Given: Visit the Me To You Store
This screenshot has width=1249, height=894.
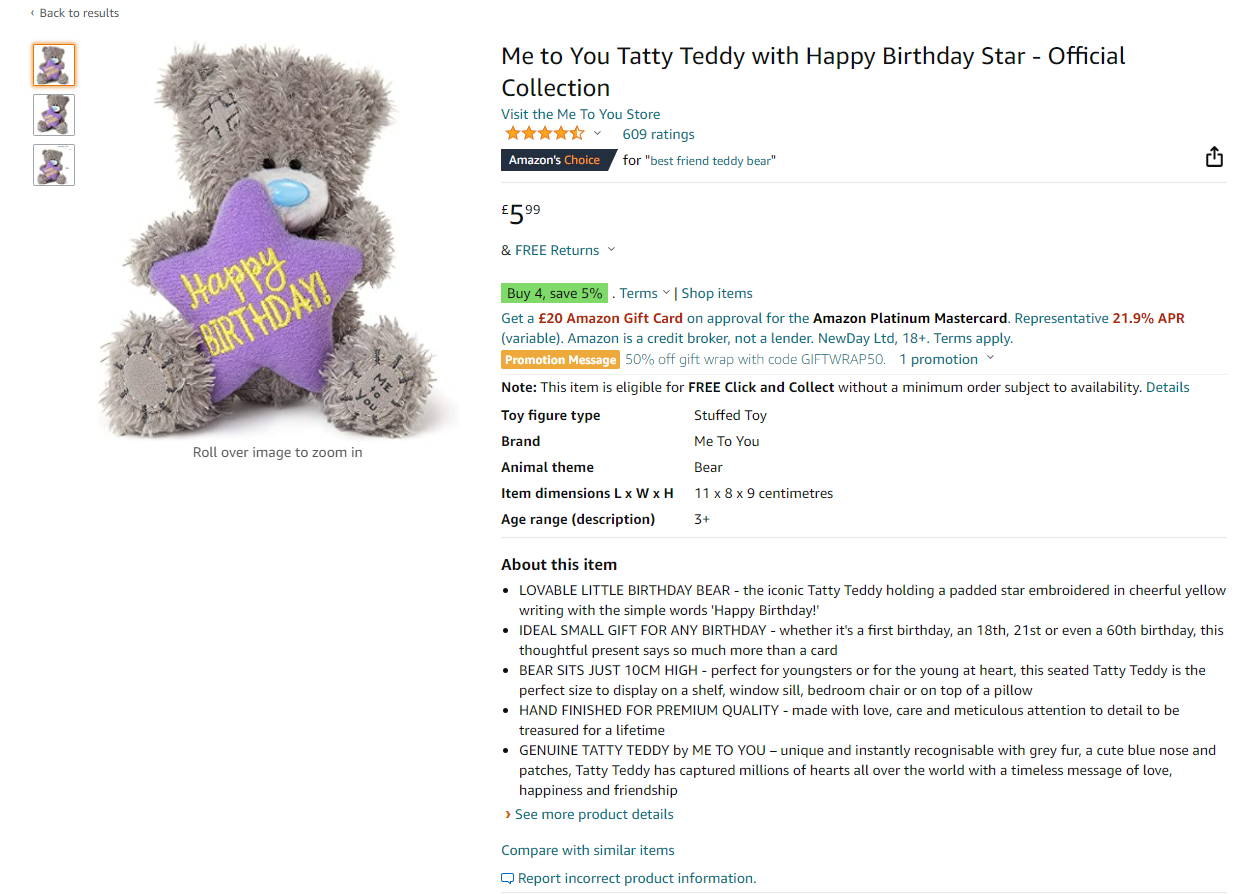Looking at the screenshot, I should pos(580,114).
